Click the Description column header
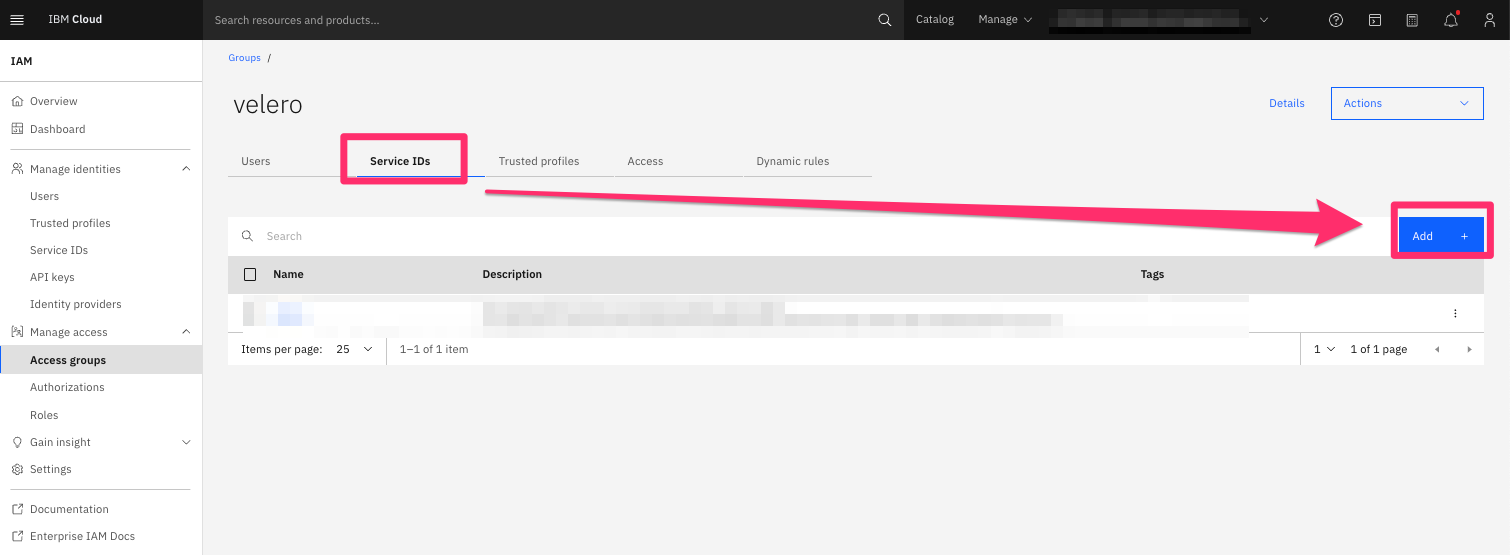 pyautogui.click(x=512, y=274)
